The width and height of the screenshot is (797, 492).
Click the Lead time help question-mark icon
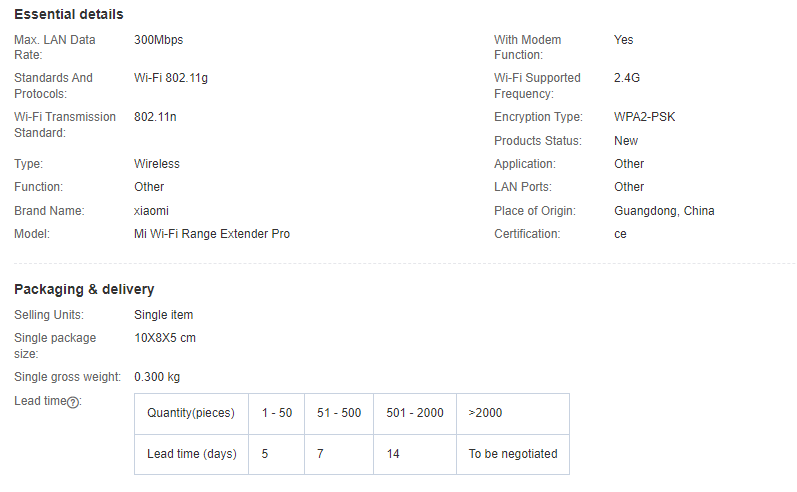click(x=73, y=403)
